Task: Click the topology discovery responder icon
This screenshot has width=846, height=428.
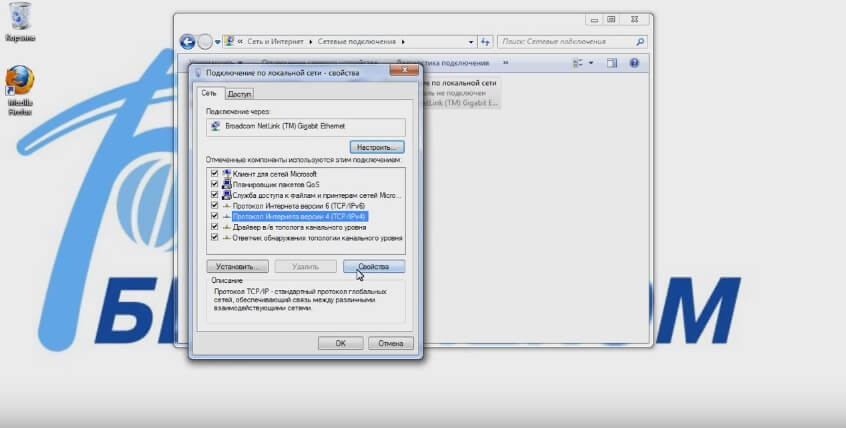Action: pyautogui.click(x=227, y=237)
